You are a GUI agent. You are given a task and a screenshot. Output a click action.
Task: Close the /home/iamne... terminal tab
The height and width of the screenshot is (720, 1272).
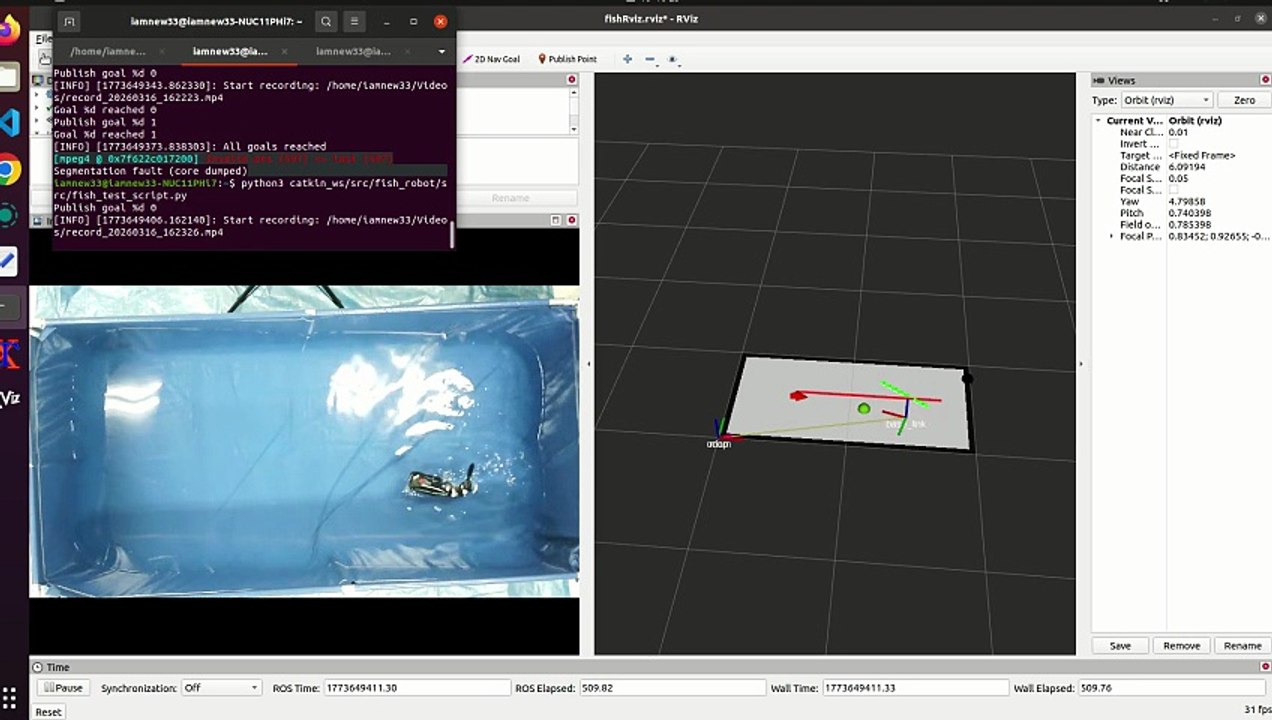point(161,51)
